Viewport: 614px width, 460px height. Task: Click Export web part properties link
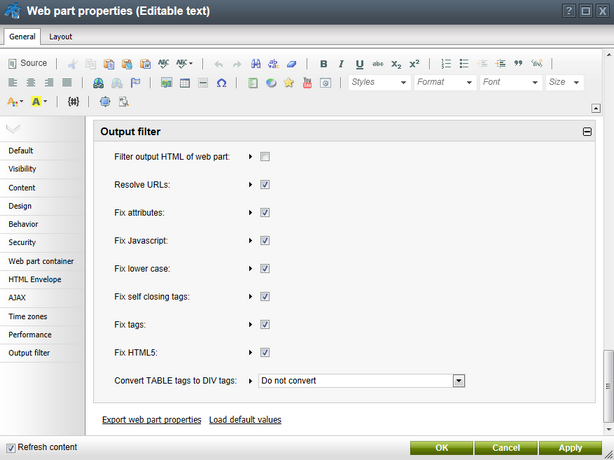pos(152,420)
